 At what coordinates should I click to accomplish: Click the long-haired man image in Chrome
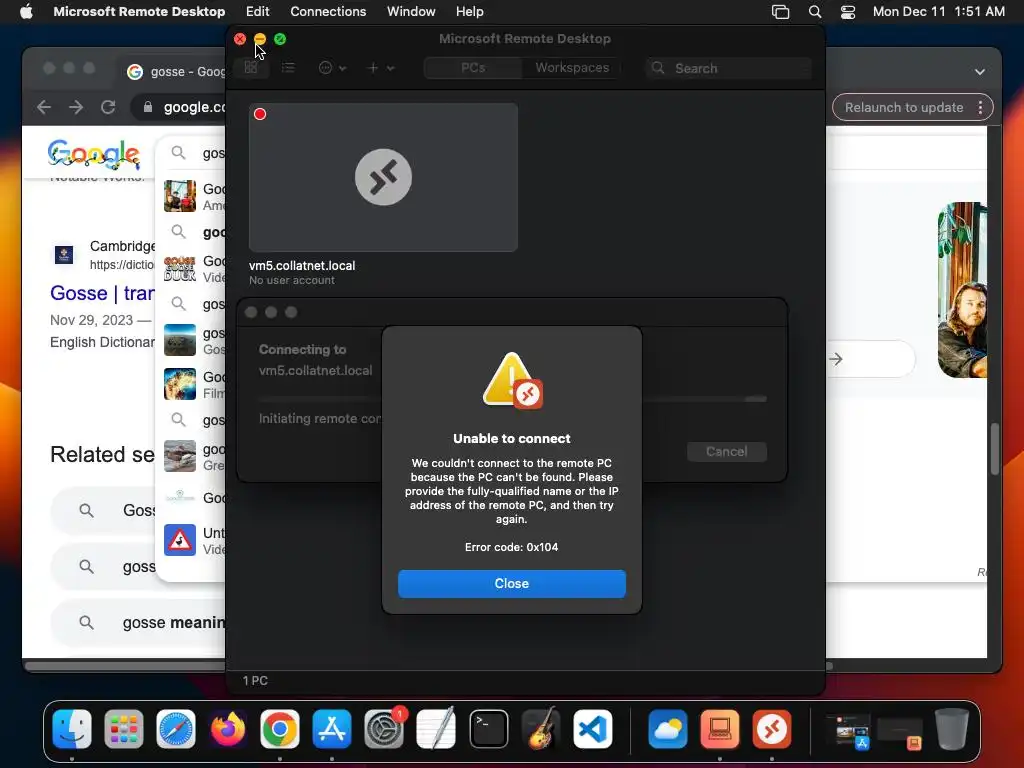[963, 290]
